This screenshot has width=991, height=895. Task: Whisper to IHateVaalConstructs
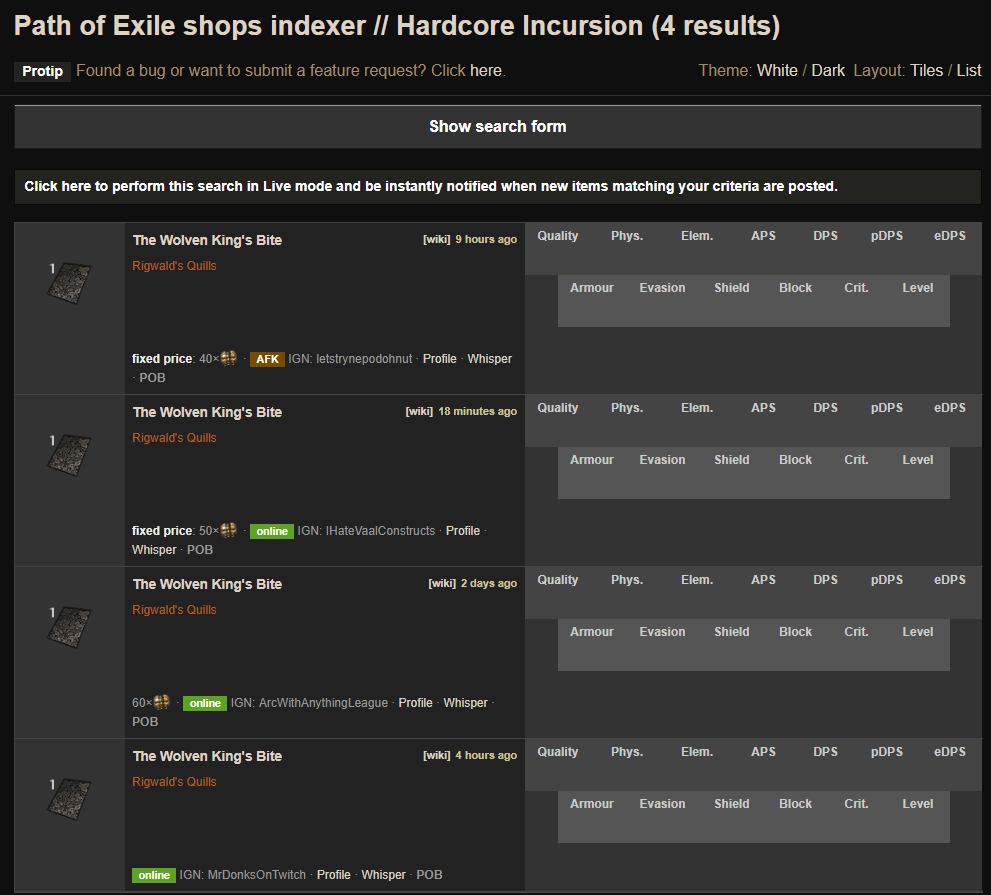point(154,549)
